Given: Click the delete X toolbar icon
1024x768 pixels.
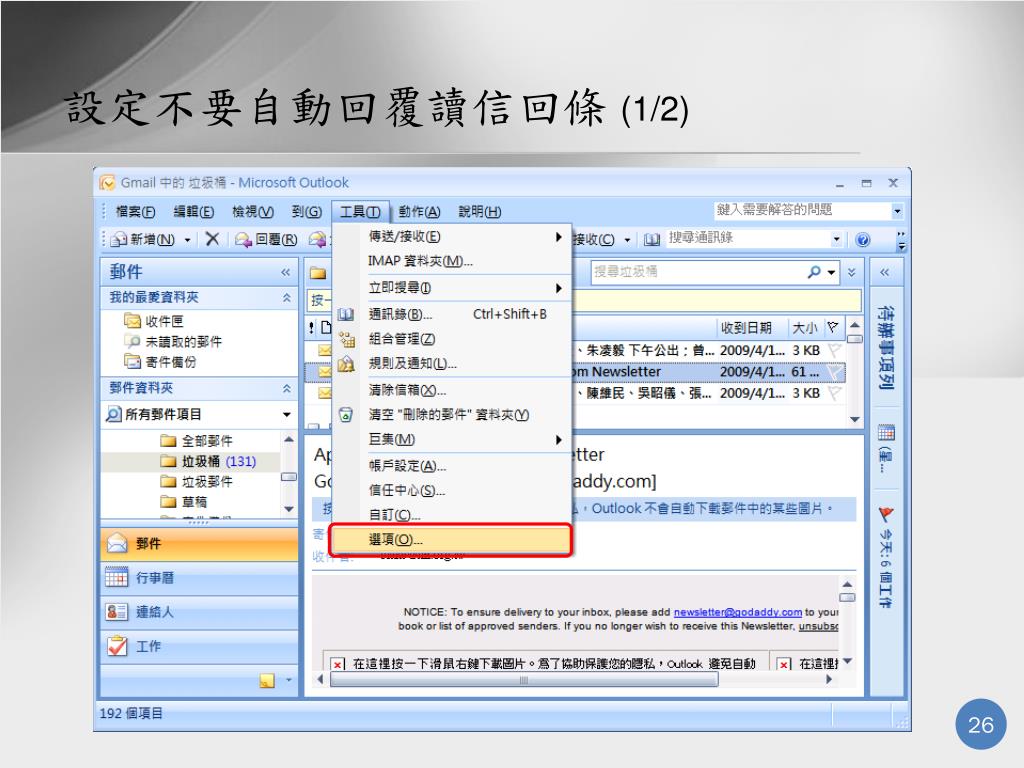Looking at the screenshot, I should point(212,239).
